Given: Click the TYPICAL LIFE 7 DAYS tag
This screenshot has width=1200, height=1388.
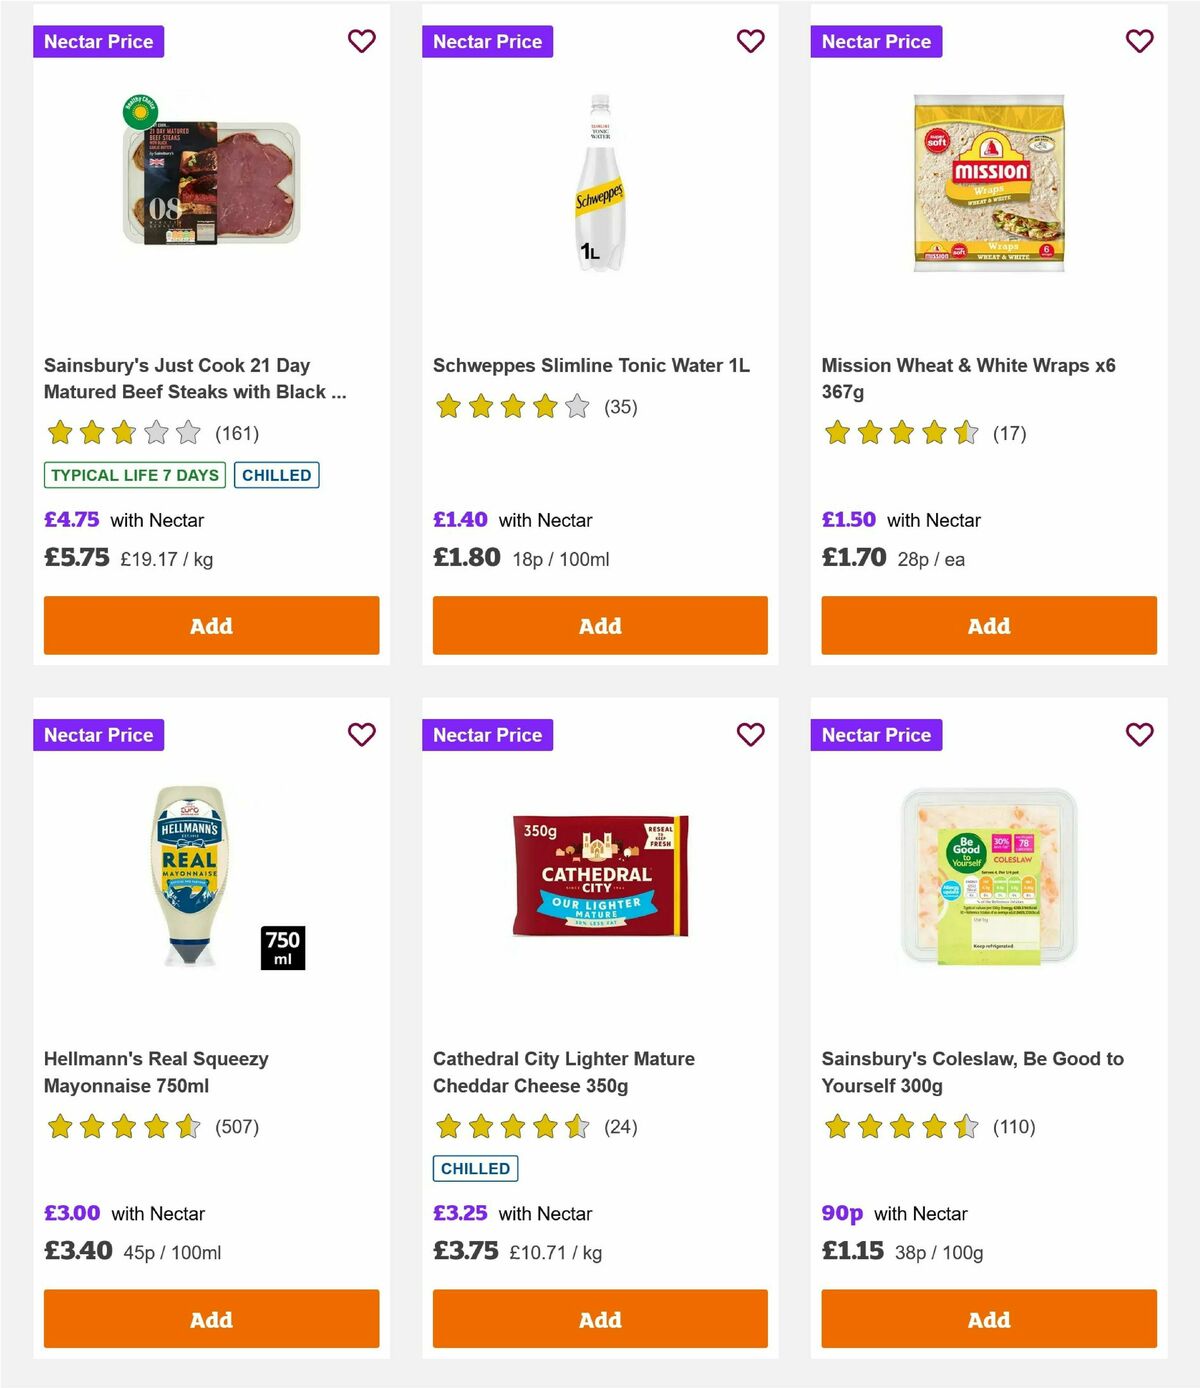Looking at the screenshot, I should click(133, 475).
